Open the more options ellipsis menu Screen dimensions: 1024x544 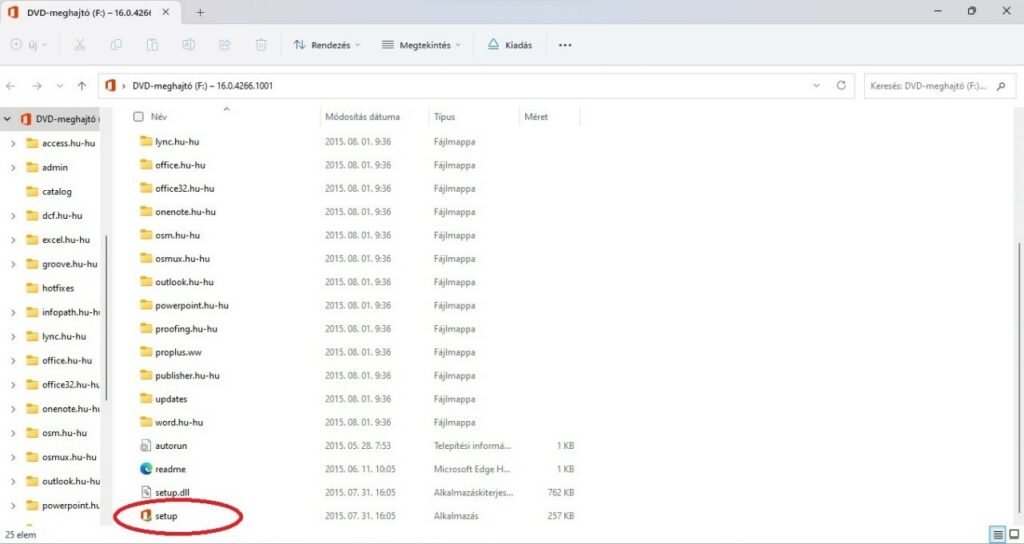coord(565,45)
